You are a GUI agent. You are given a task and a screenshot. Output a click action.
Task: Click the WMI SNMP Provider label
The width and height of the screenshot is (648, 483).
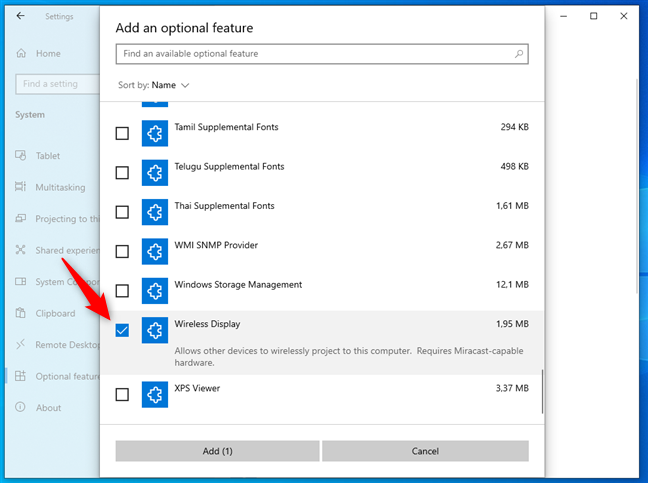pyautogui.click(x=216, y=245)
